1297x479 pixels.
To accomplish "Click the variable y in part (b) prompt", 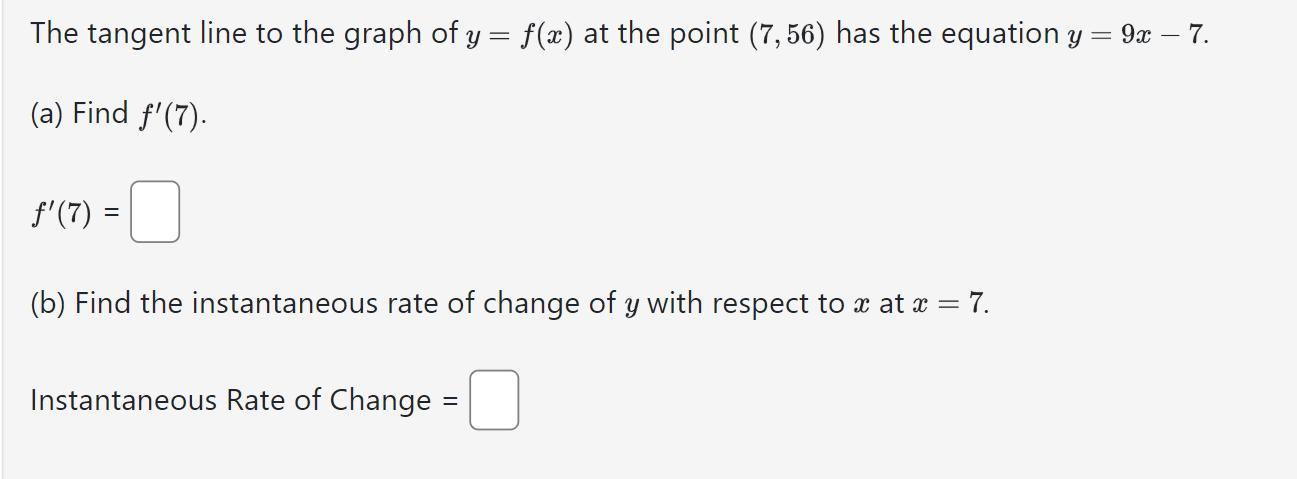I will (630, 305).
